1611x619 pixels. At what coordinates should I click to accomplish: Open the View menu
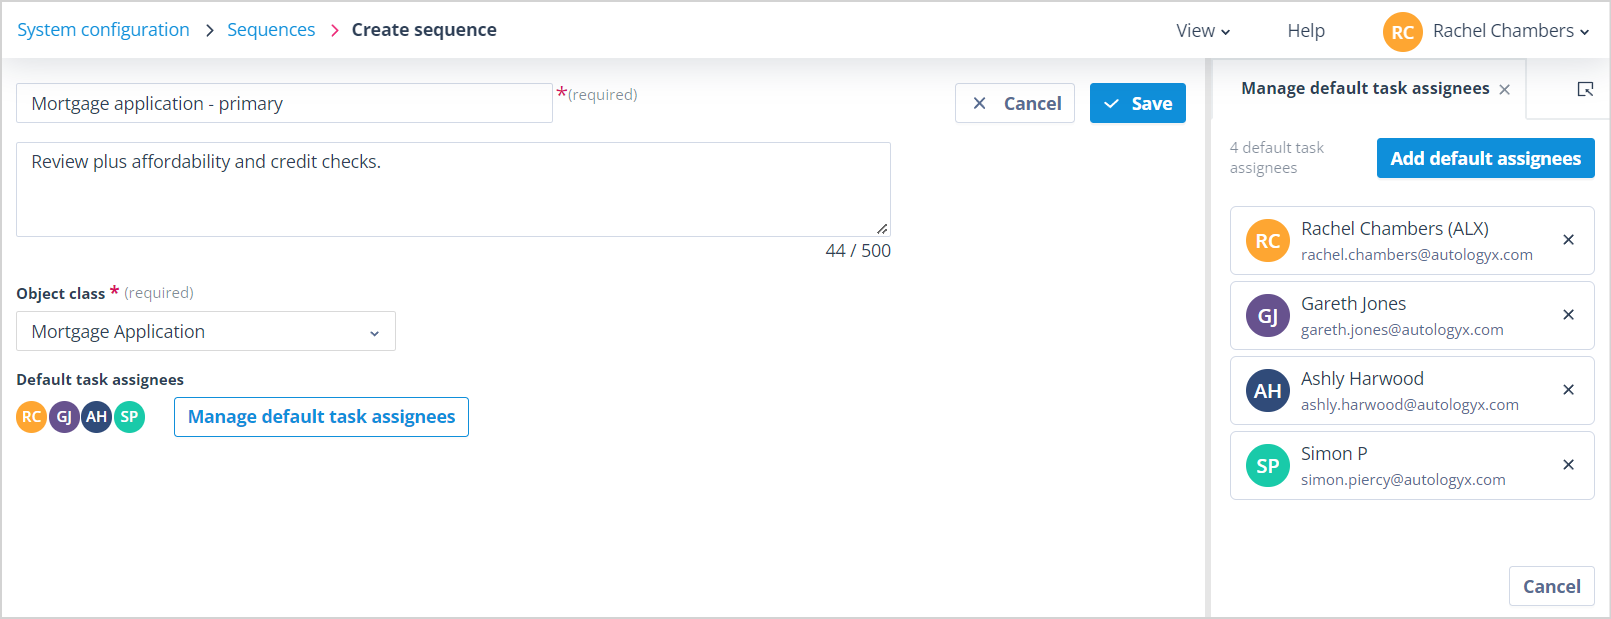[1203, 31]
